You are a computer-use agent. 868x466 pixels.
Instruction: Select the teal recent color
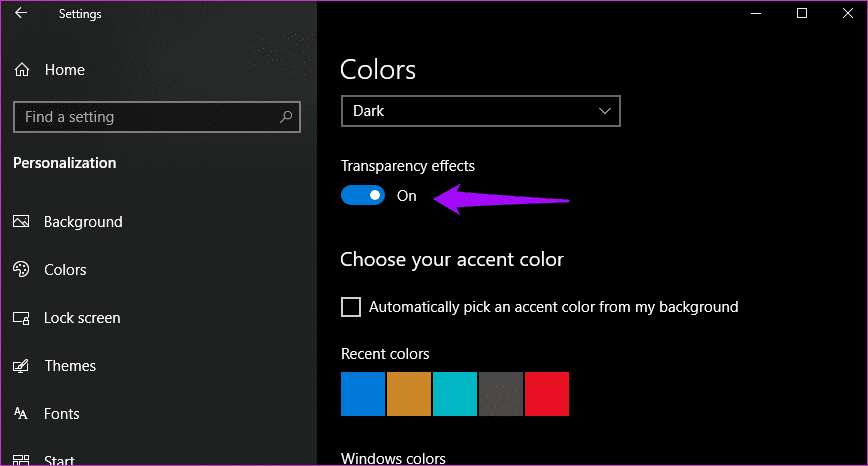click(454, 393)
